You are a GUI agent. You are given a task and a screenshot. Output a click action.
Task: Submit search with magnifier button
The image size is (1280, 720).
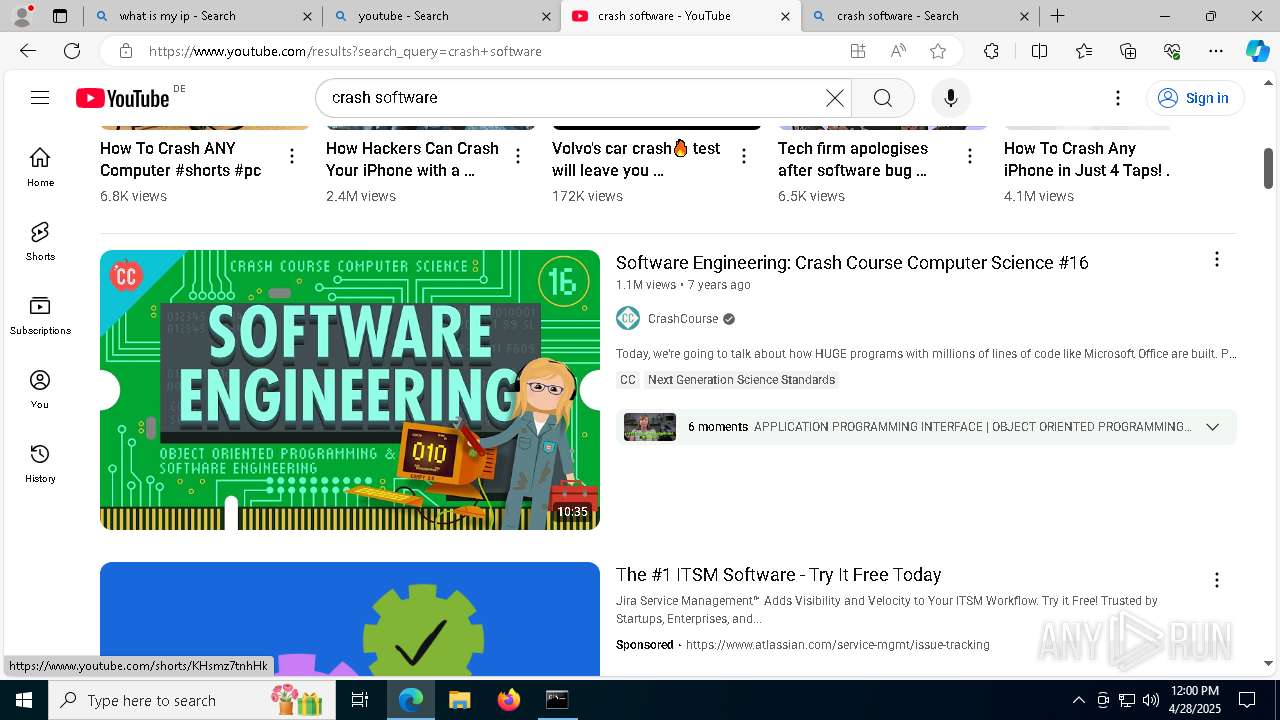click(882, 98)
